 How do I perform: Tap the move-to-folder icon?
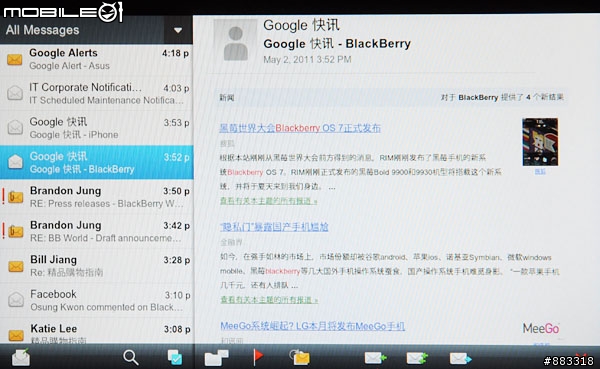(x=216, y=358)
